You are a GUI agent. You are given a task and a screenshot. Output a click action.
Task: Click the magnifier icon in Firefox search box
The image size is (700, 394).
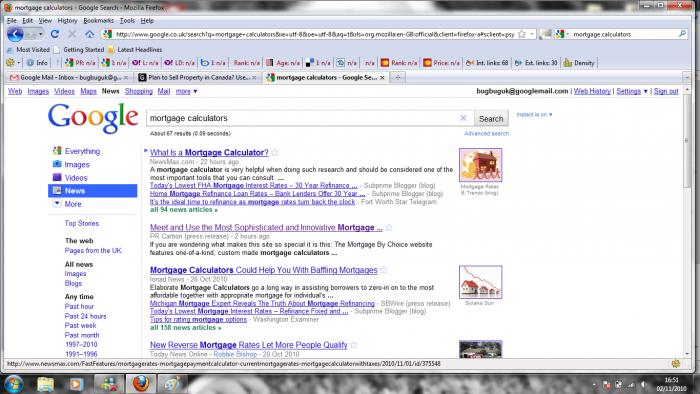[682, 34]
